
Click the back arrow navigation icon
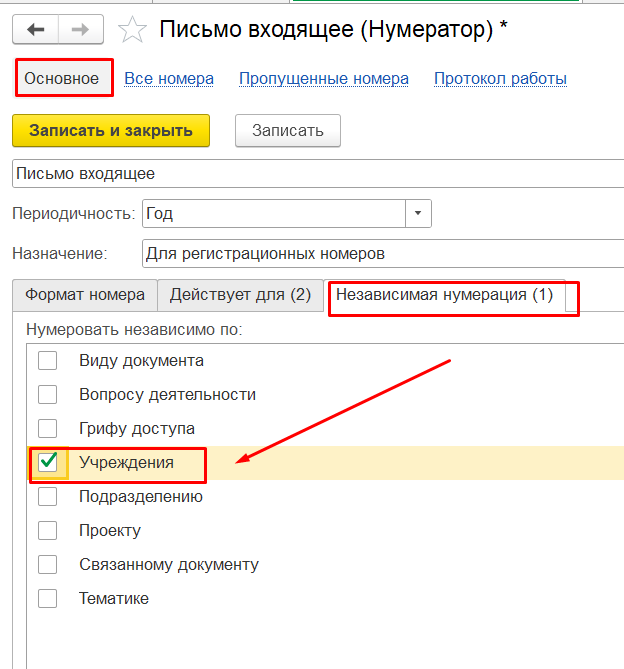pyautogui.click(x=35, y=29)
